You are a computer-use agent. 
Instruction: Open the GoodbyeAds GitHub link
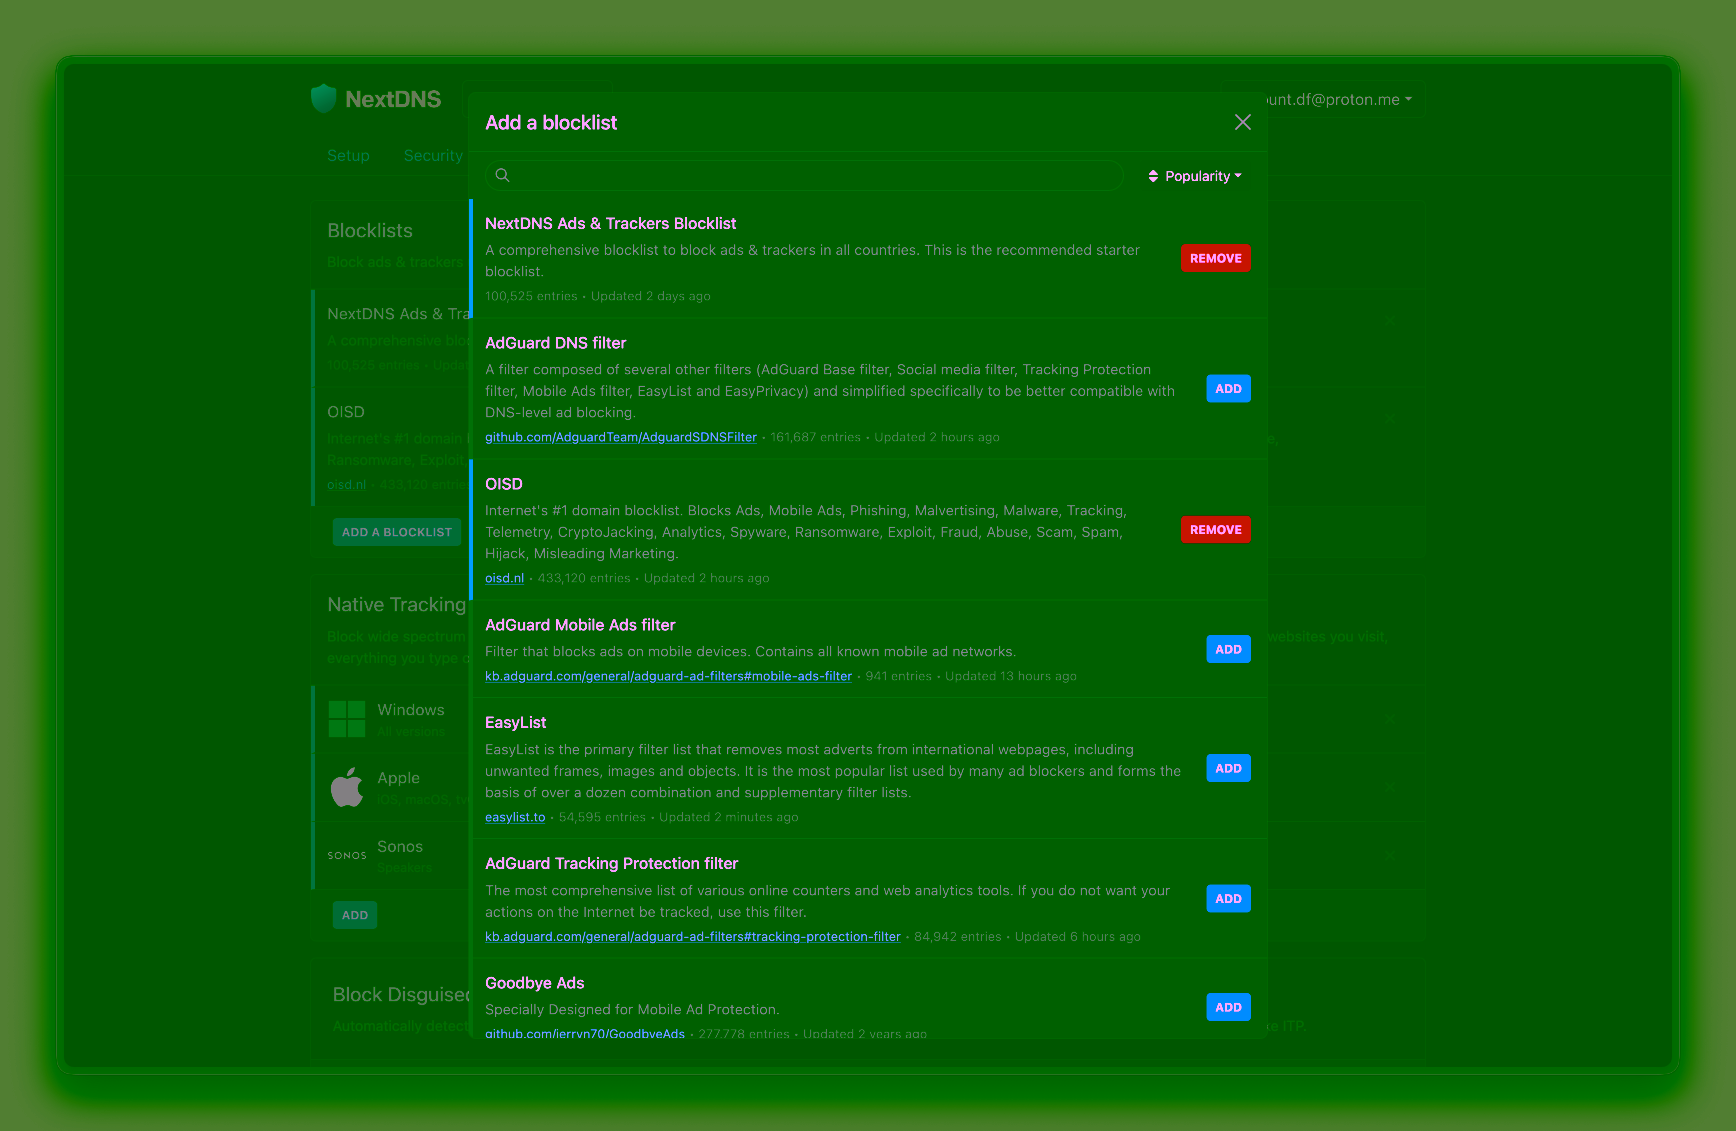tap(585, 1033)
